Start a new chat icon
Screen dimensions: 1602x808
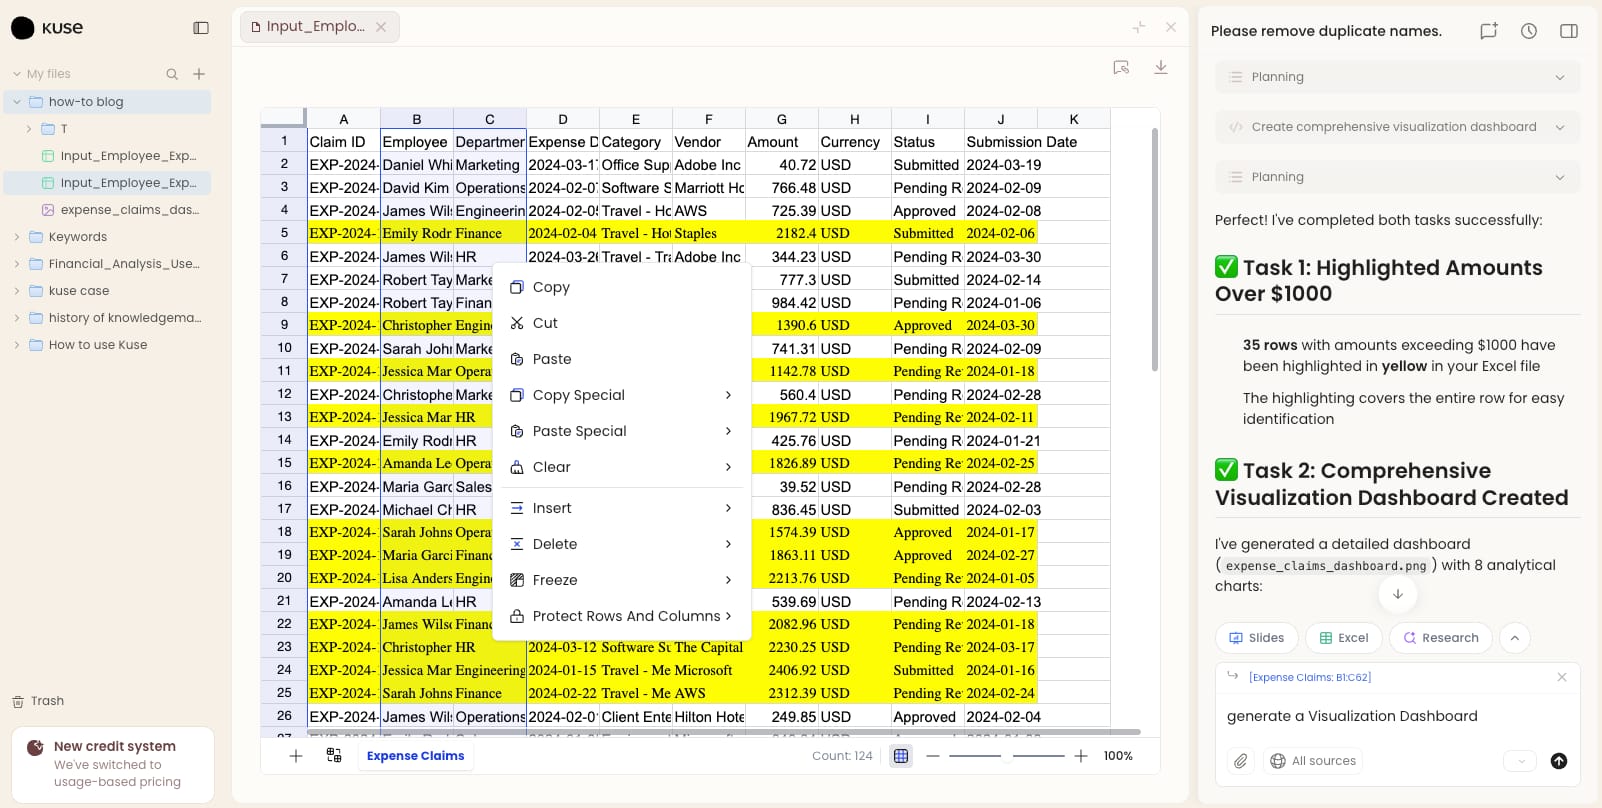coord(1489,31)
